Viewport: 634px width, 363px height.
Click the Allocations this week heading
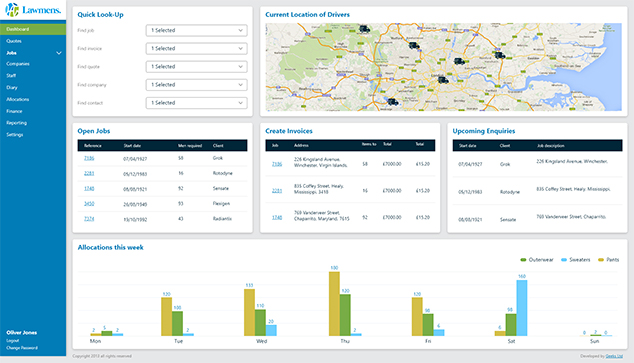pyautogui.click(x=110, y=247)
